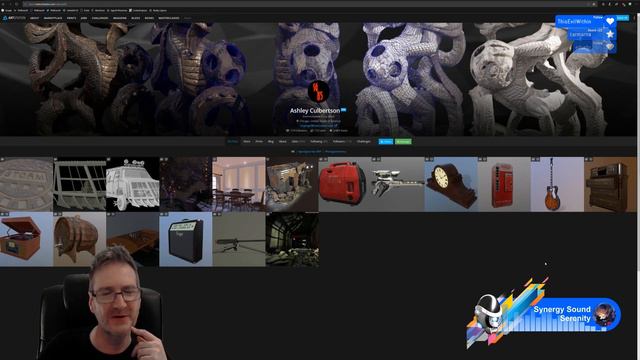This screenshot has width=640, height=360.
Task: Open the sci-fi gun model thumbnail
Action: tap(398, 184)
